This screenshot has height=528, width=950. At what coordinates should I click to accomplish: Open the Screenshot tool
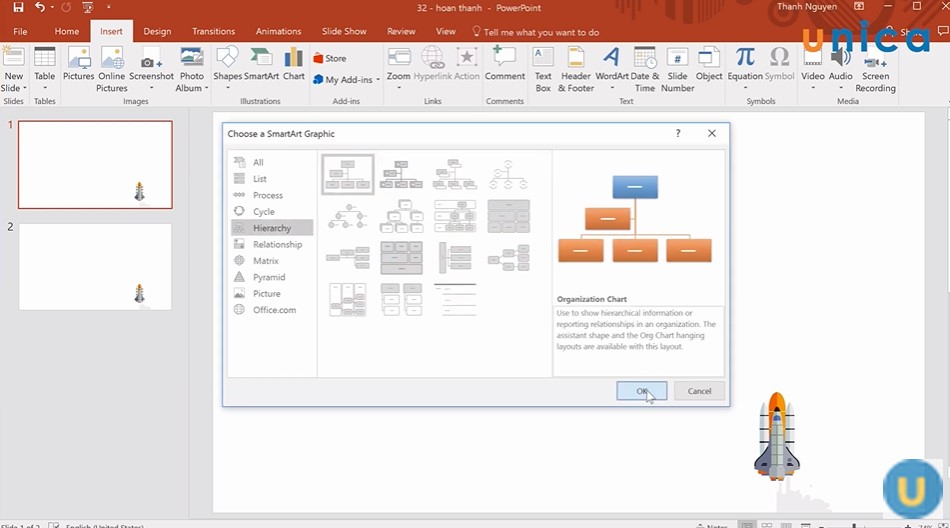(151, 63)
